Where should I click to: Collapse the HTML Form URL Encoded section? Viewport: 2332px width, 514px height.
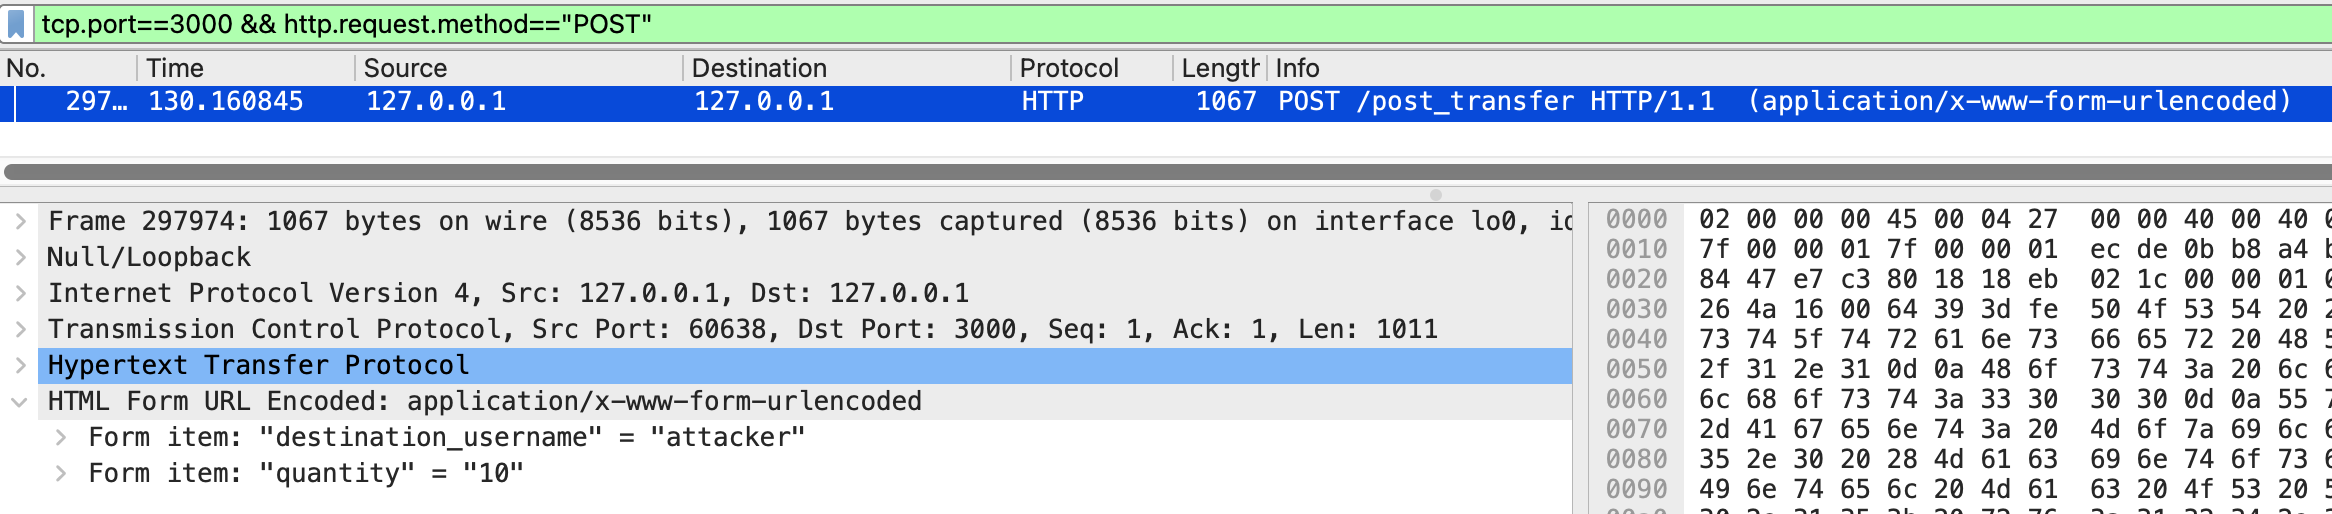pos(20,402)
